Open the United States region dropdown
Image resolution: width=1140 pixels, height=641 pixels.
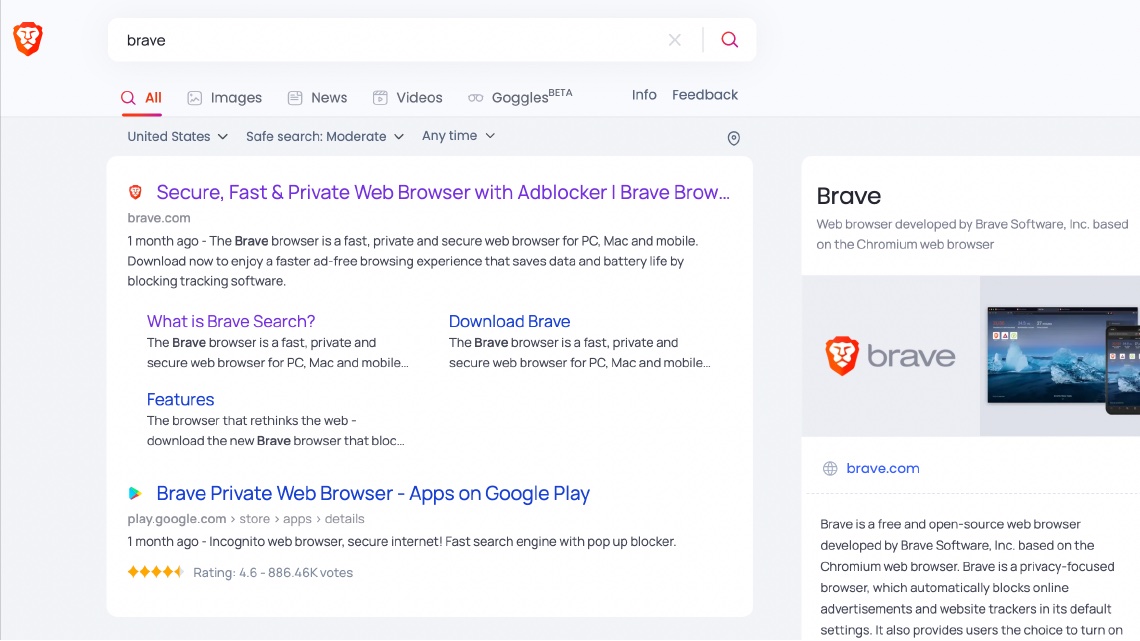pos(176,136)
